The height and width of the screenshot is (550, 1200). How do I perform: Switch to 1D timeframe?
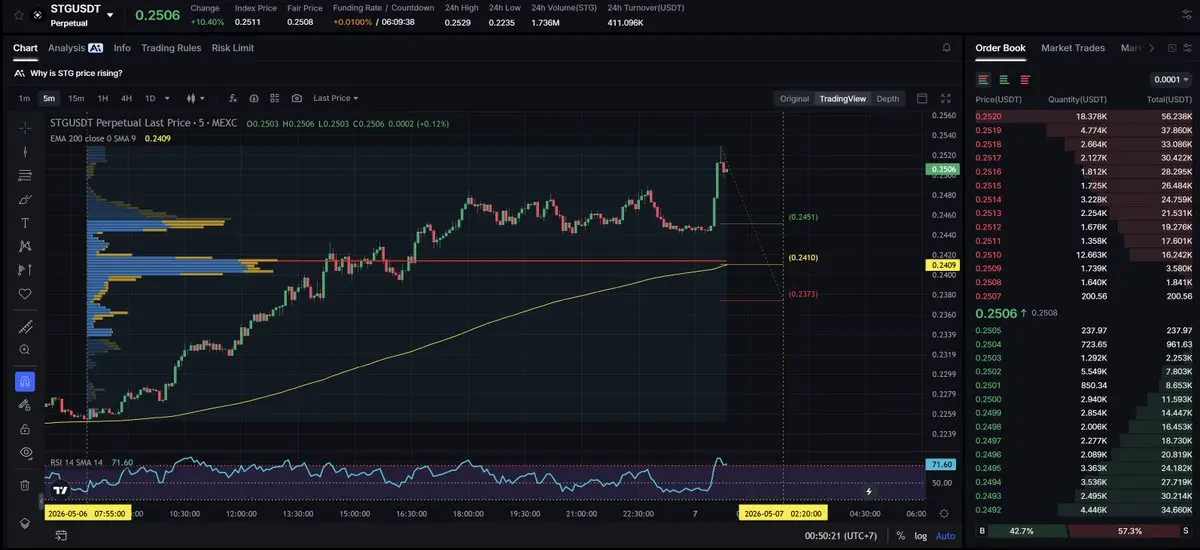coord(150,98)
